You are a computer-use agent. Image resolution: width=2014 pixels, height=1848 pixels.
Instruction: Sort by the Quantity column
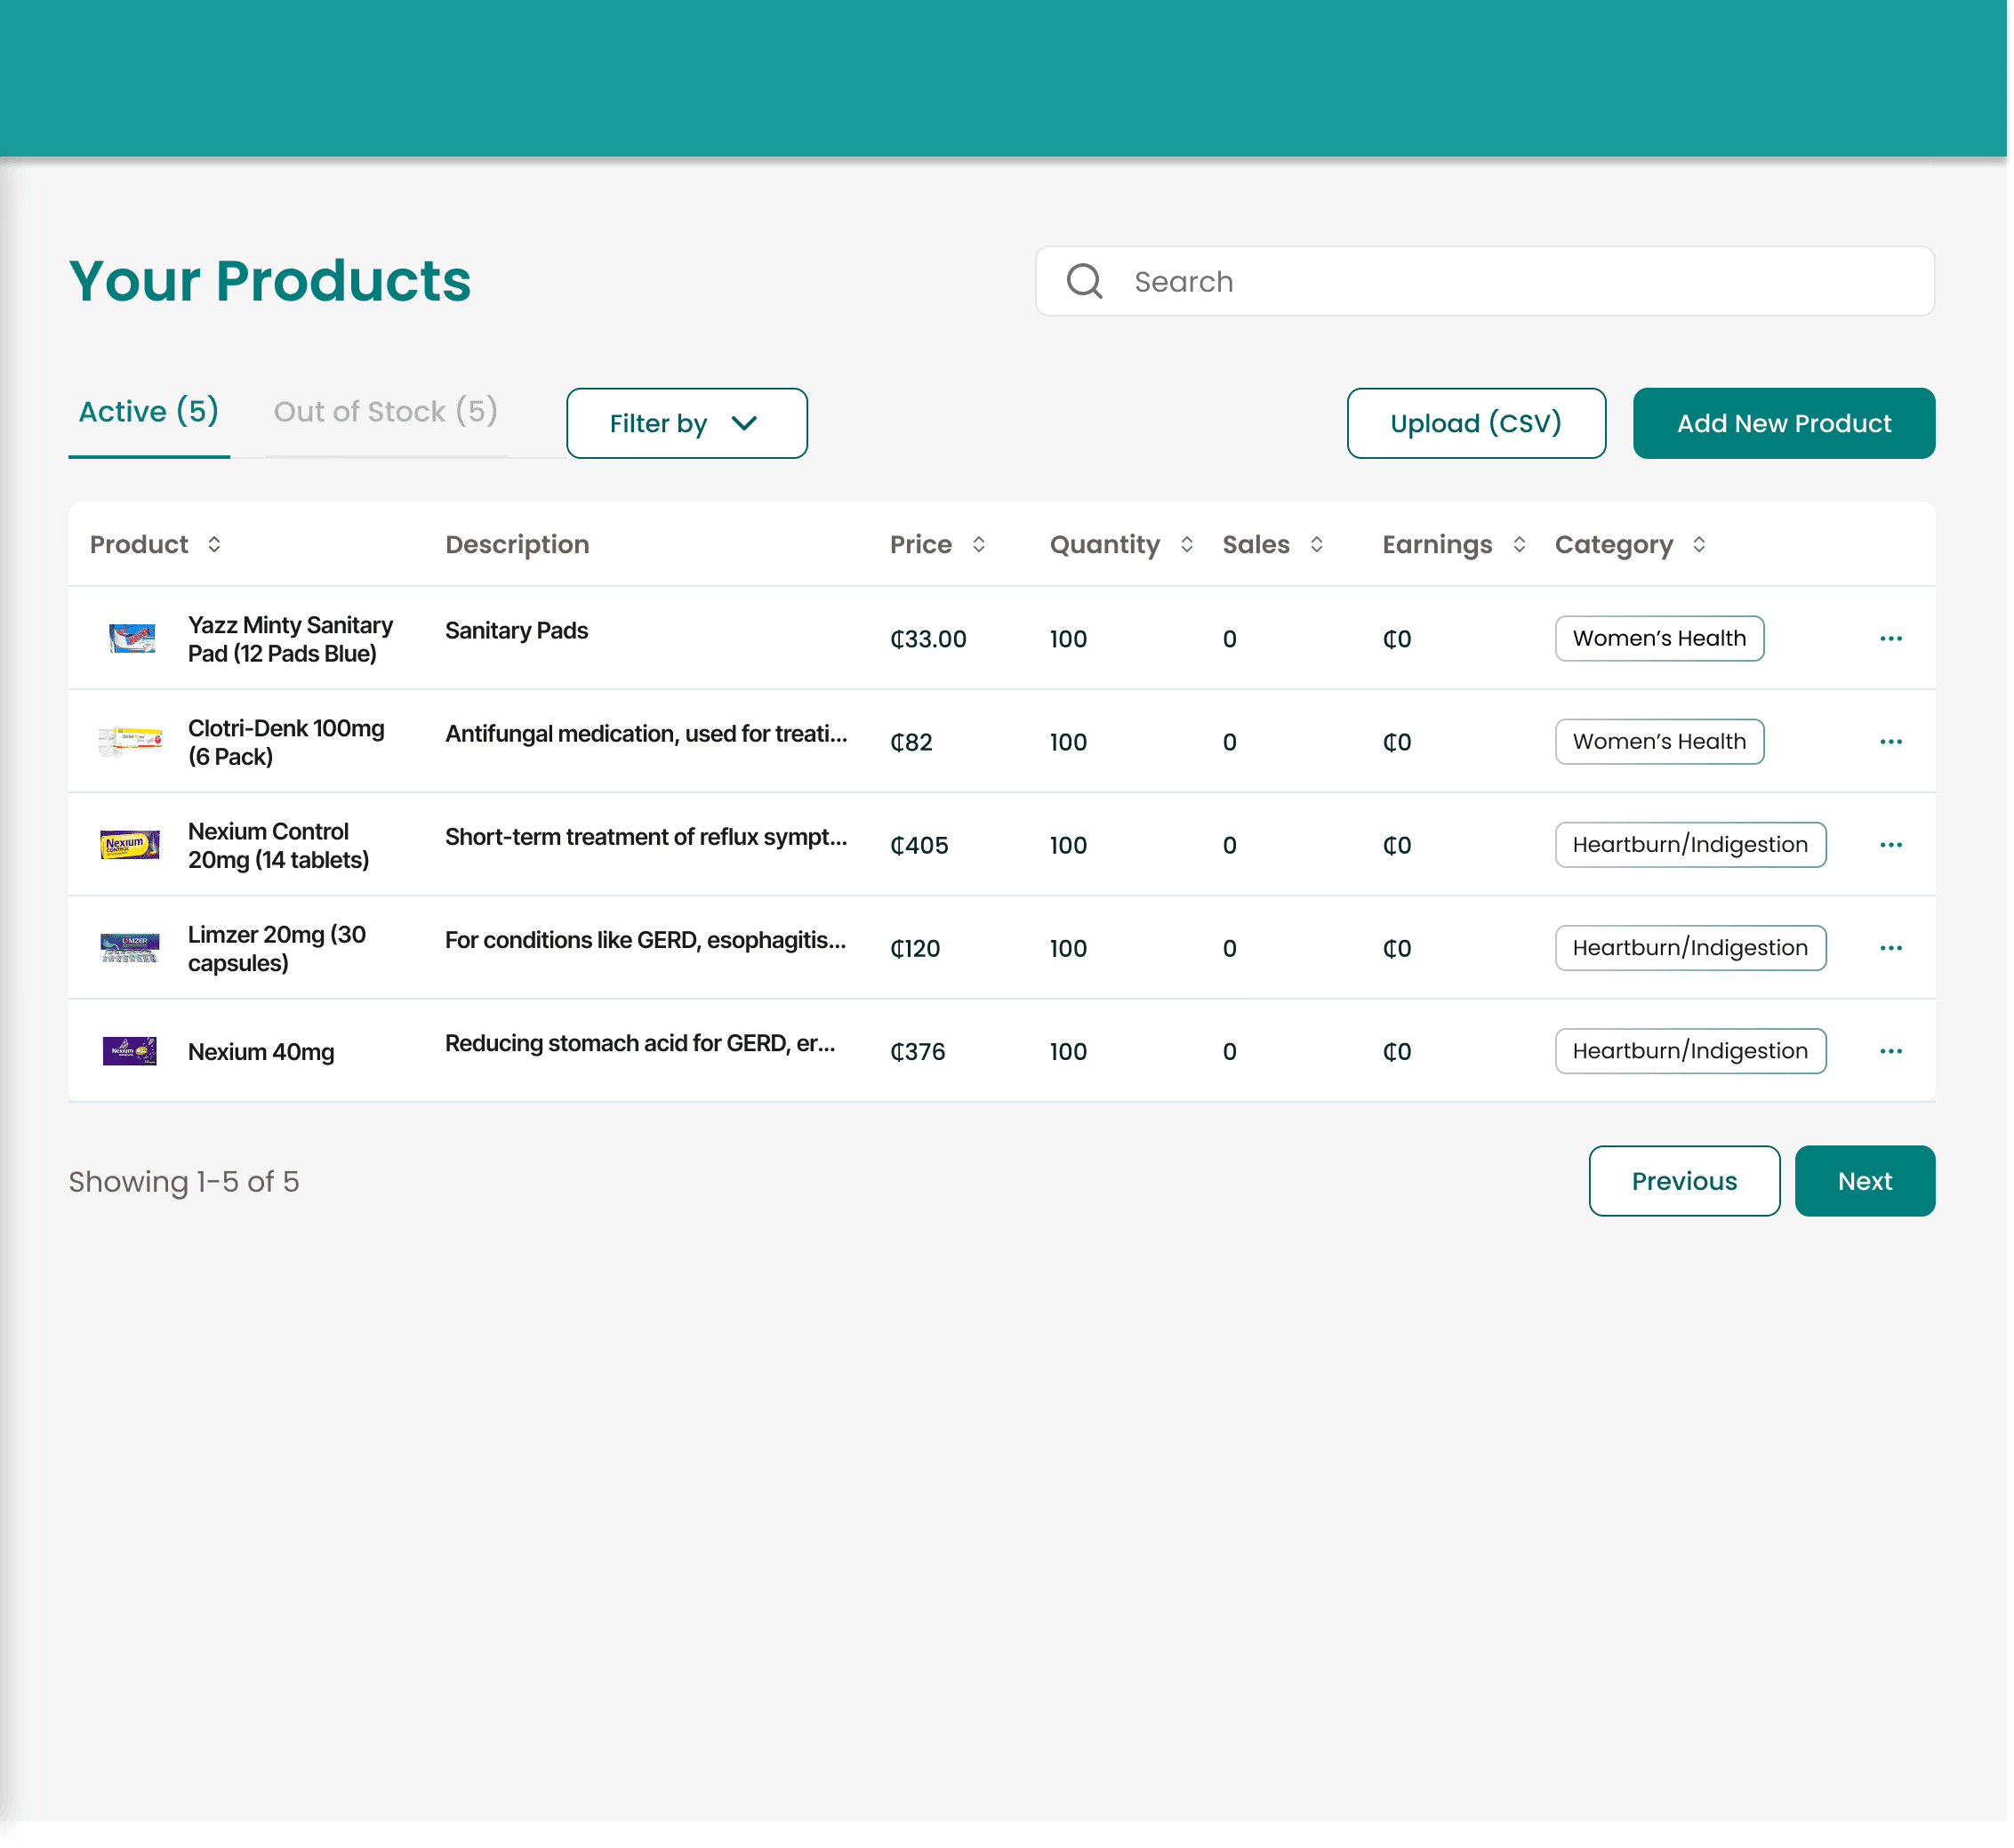click(1186, 544)
